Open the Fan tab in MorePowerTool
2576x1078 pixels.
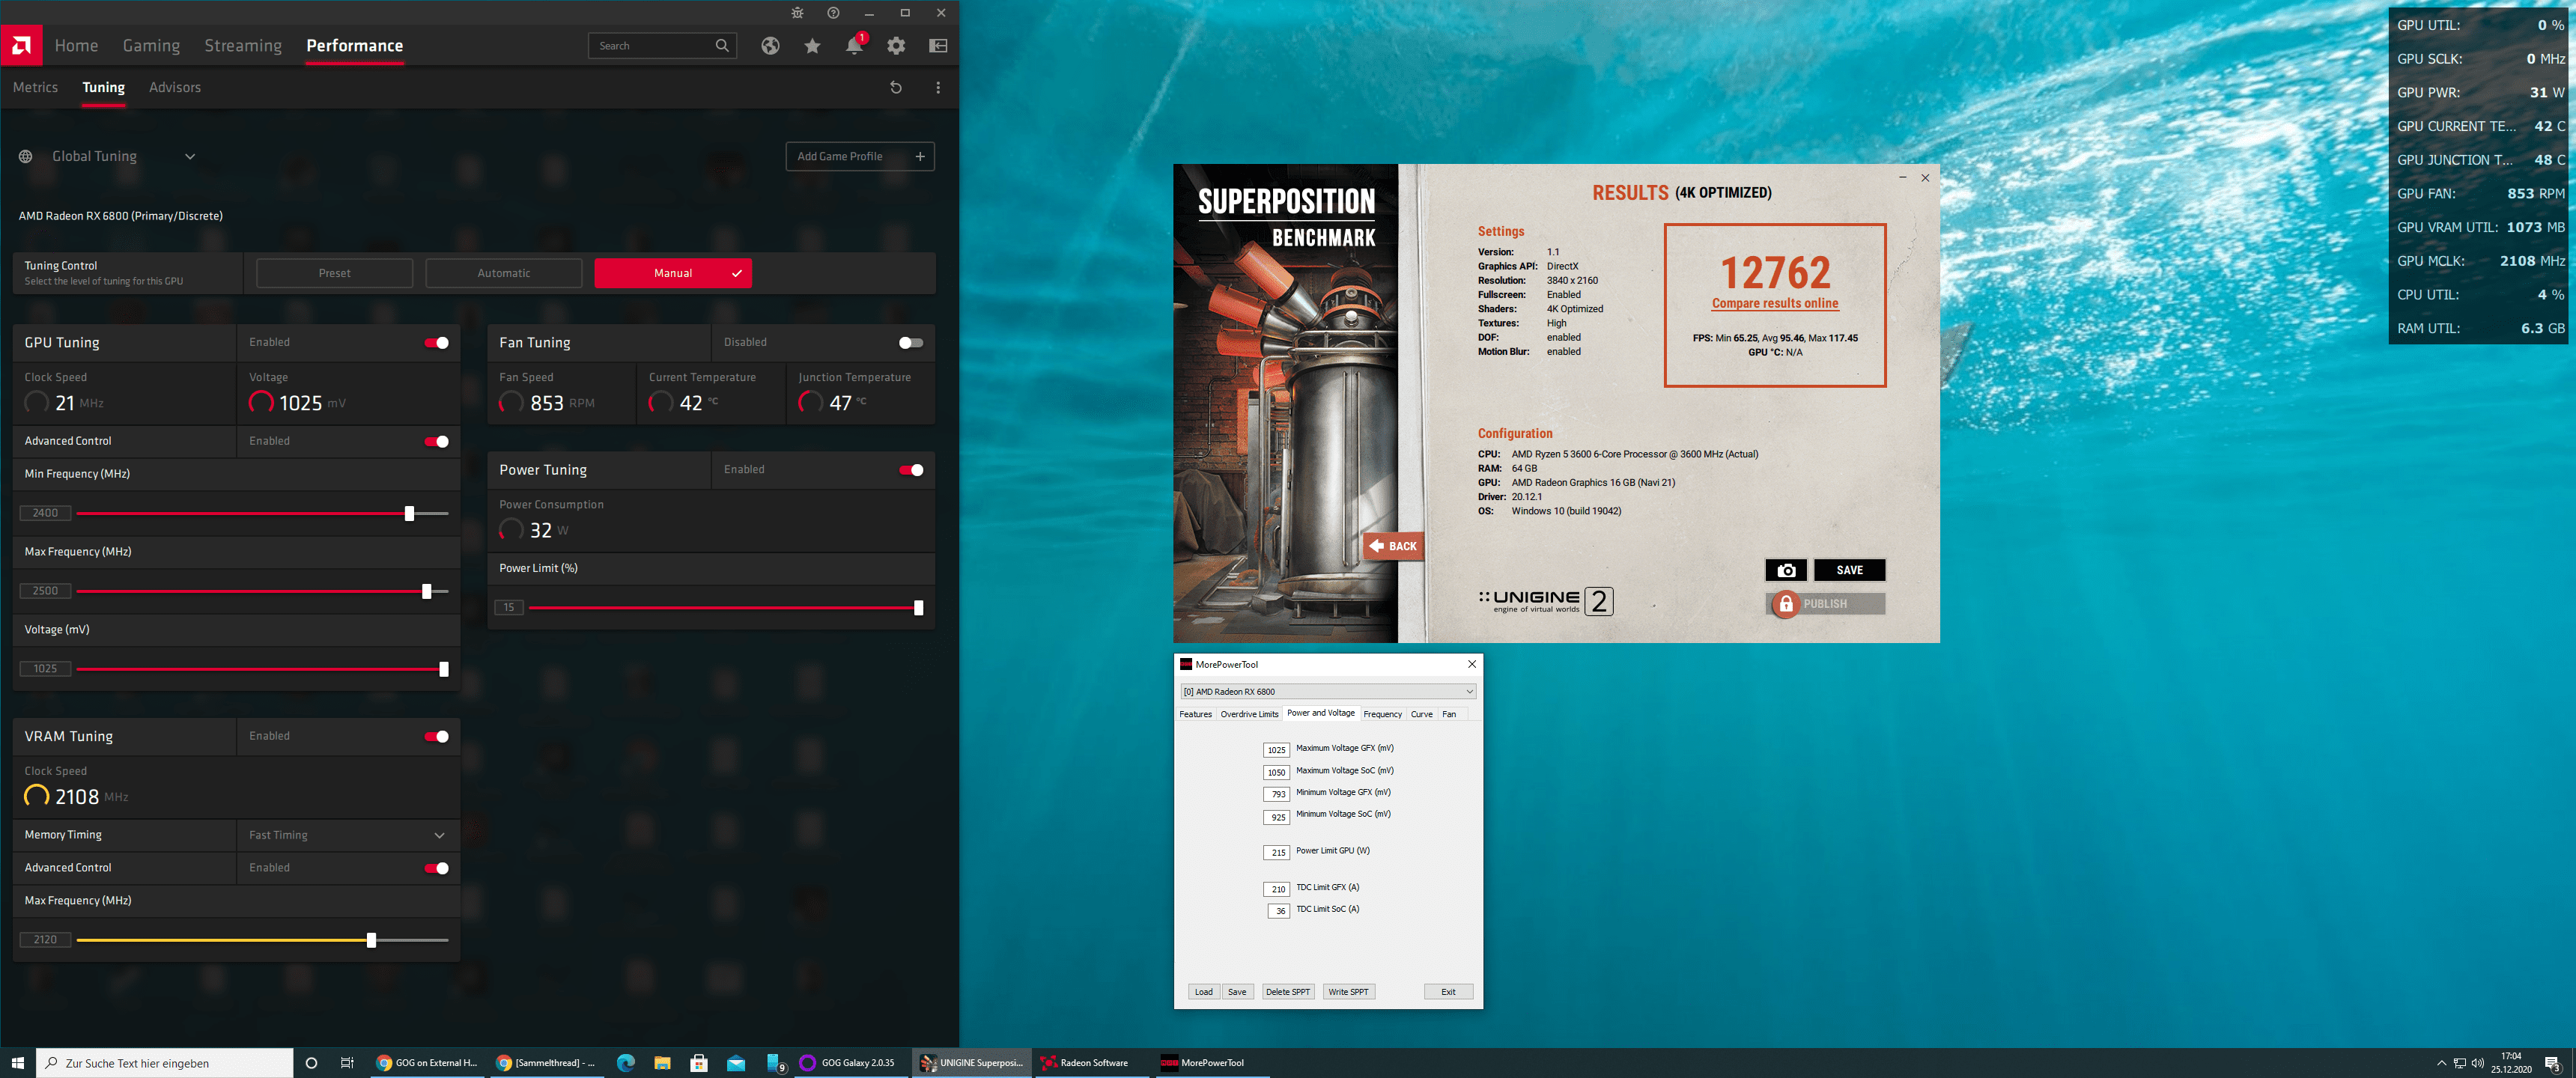click(1449, 714)
